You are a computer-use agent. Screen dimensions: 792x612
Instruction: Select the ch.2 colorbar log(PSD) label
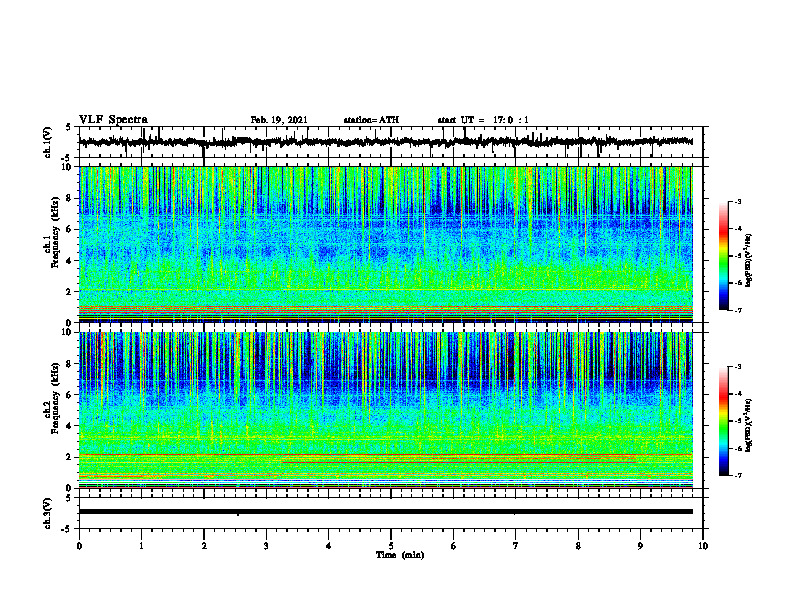749,425
